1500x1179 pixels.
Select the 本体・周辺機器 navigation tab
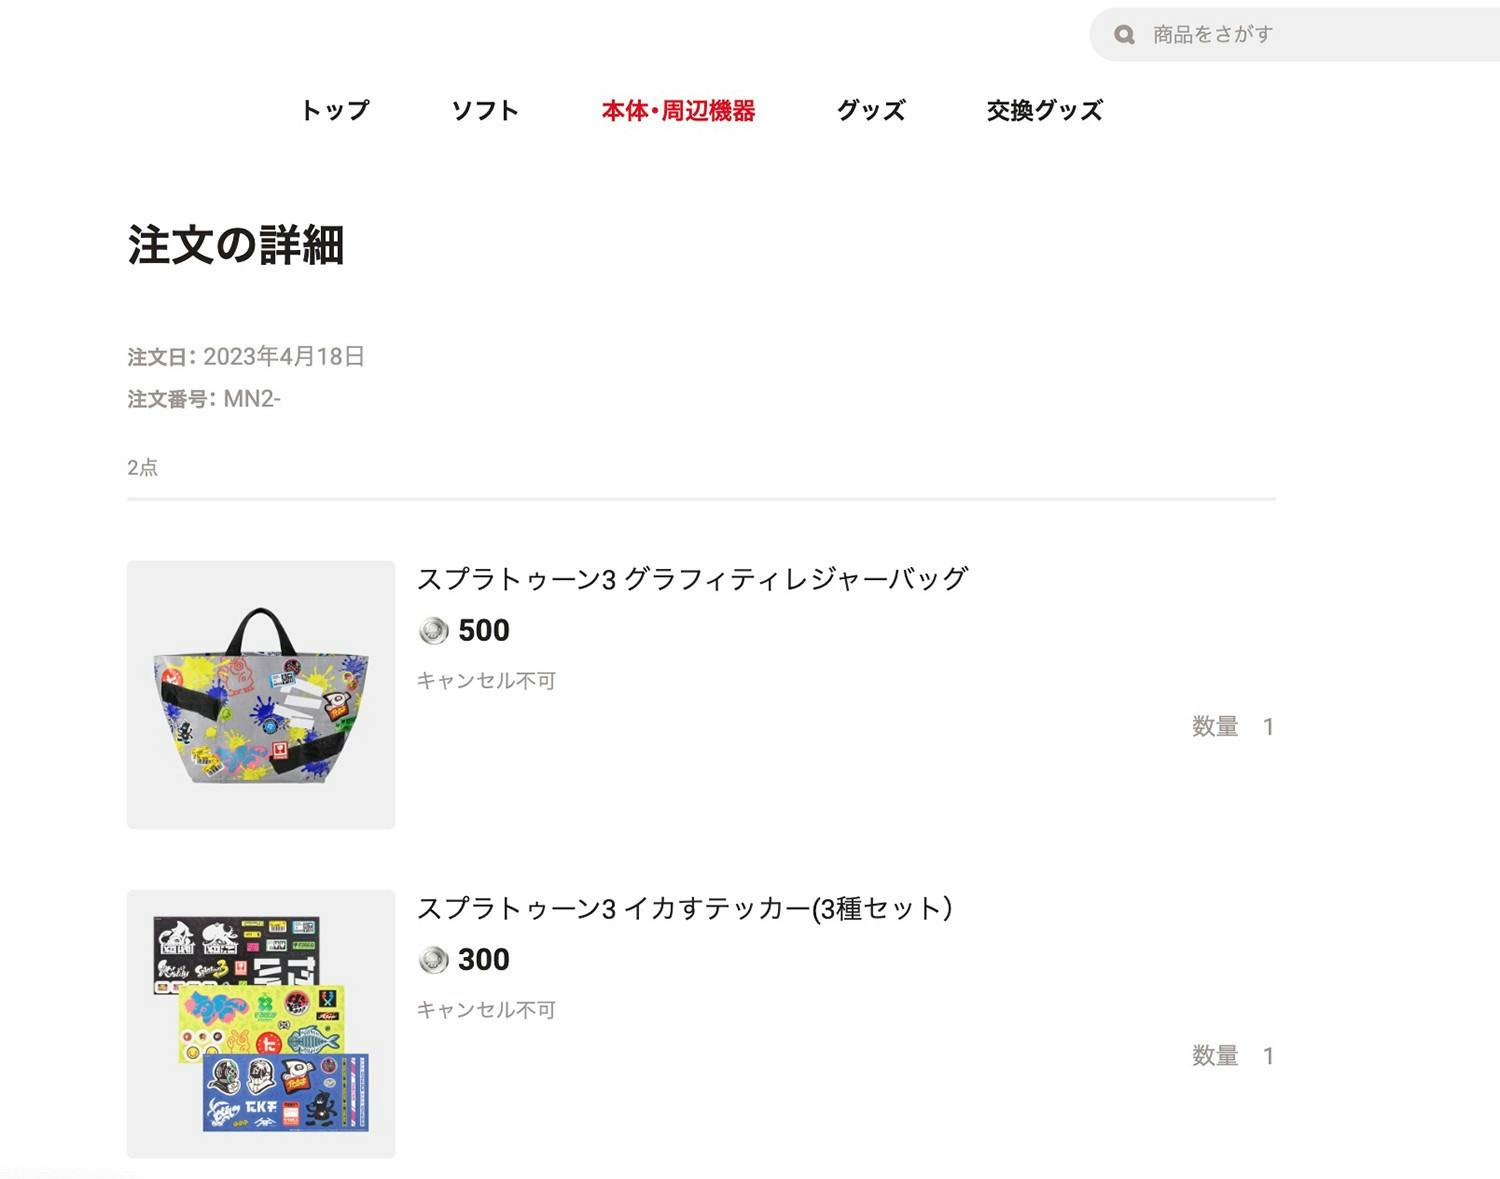tap(678, 110)
